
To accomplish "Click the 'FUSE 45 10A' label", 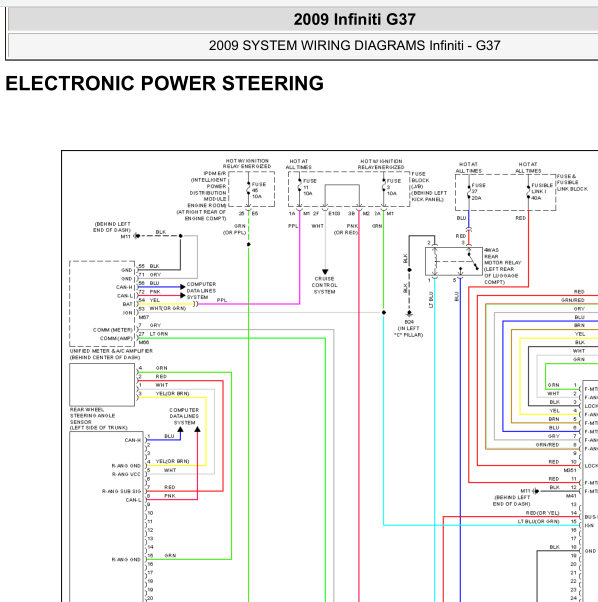I will click(x=259, y=190).
